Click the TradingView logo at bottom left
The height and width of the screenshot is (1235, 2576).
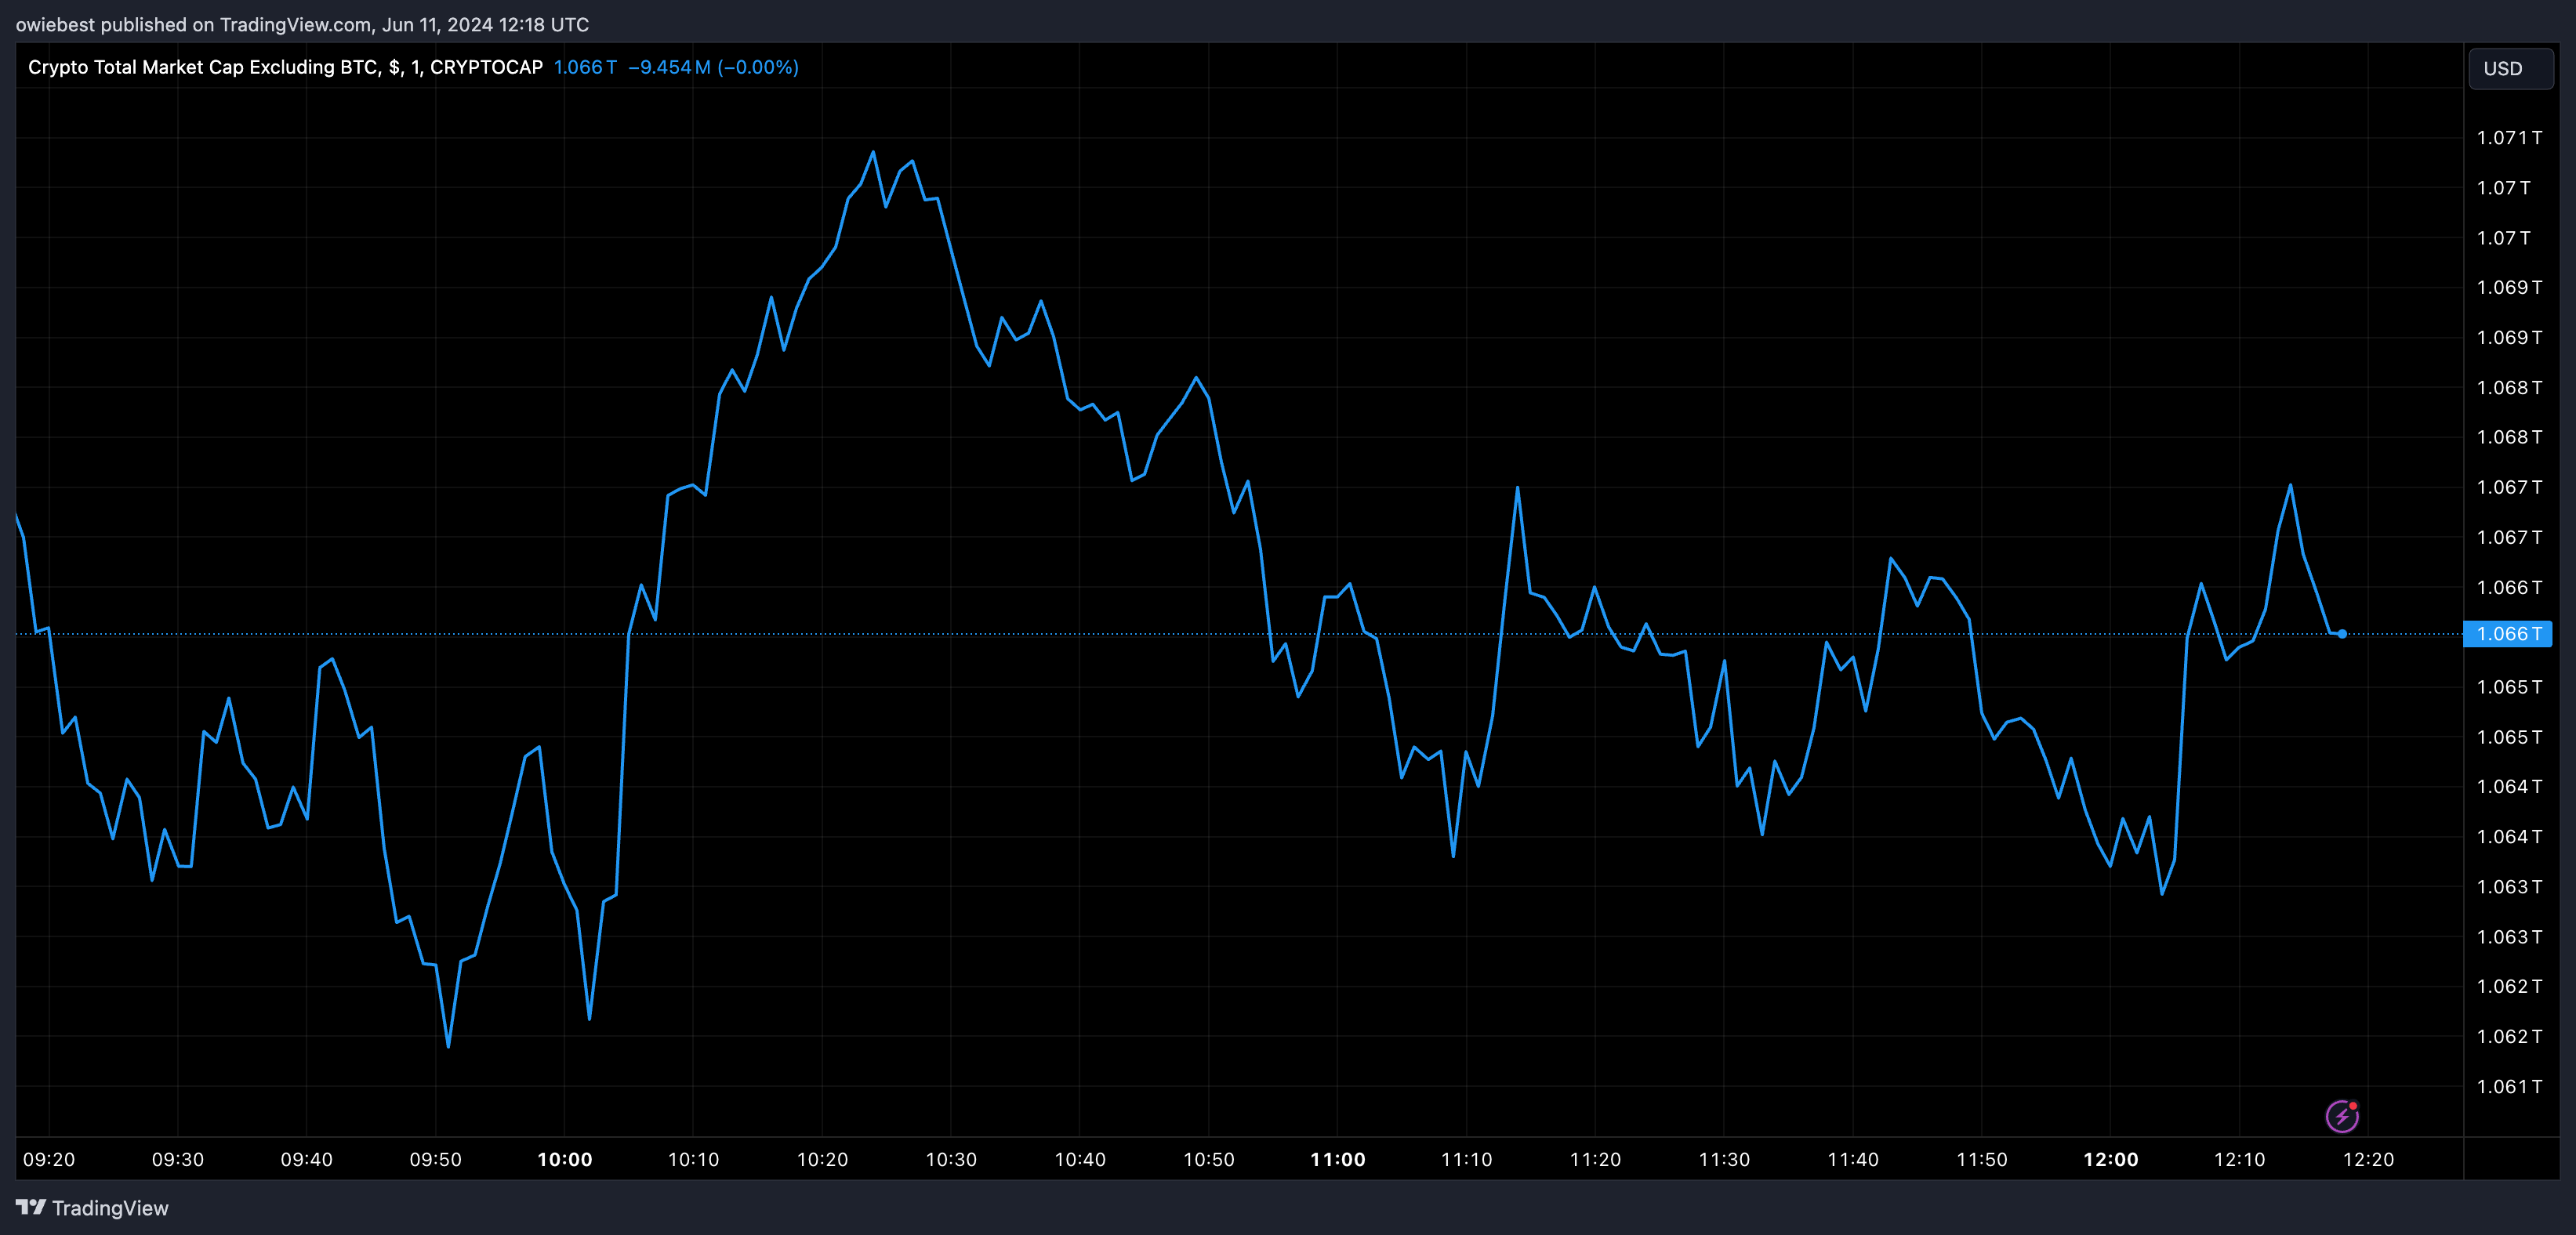coord(92,1208)
